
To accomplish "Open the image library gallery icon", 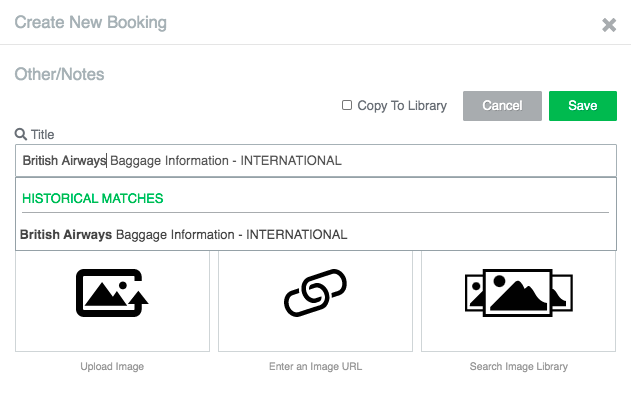I will click(519, 293).
